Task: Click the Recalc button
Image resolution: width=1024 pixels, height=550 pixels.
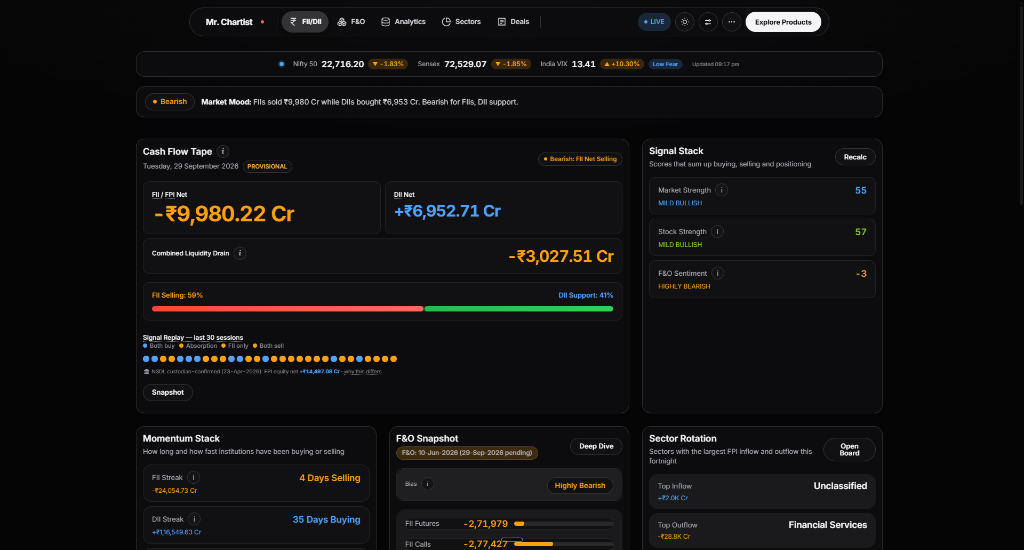Action: click(855, 157)
